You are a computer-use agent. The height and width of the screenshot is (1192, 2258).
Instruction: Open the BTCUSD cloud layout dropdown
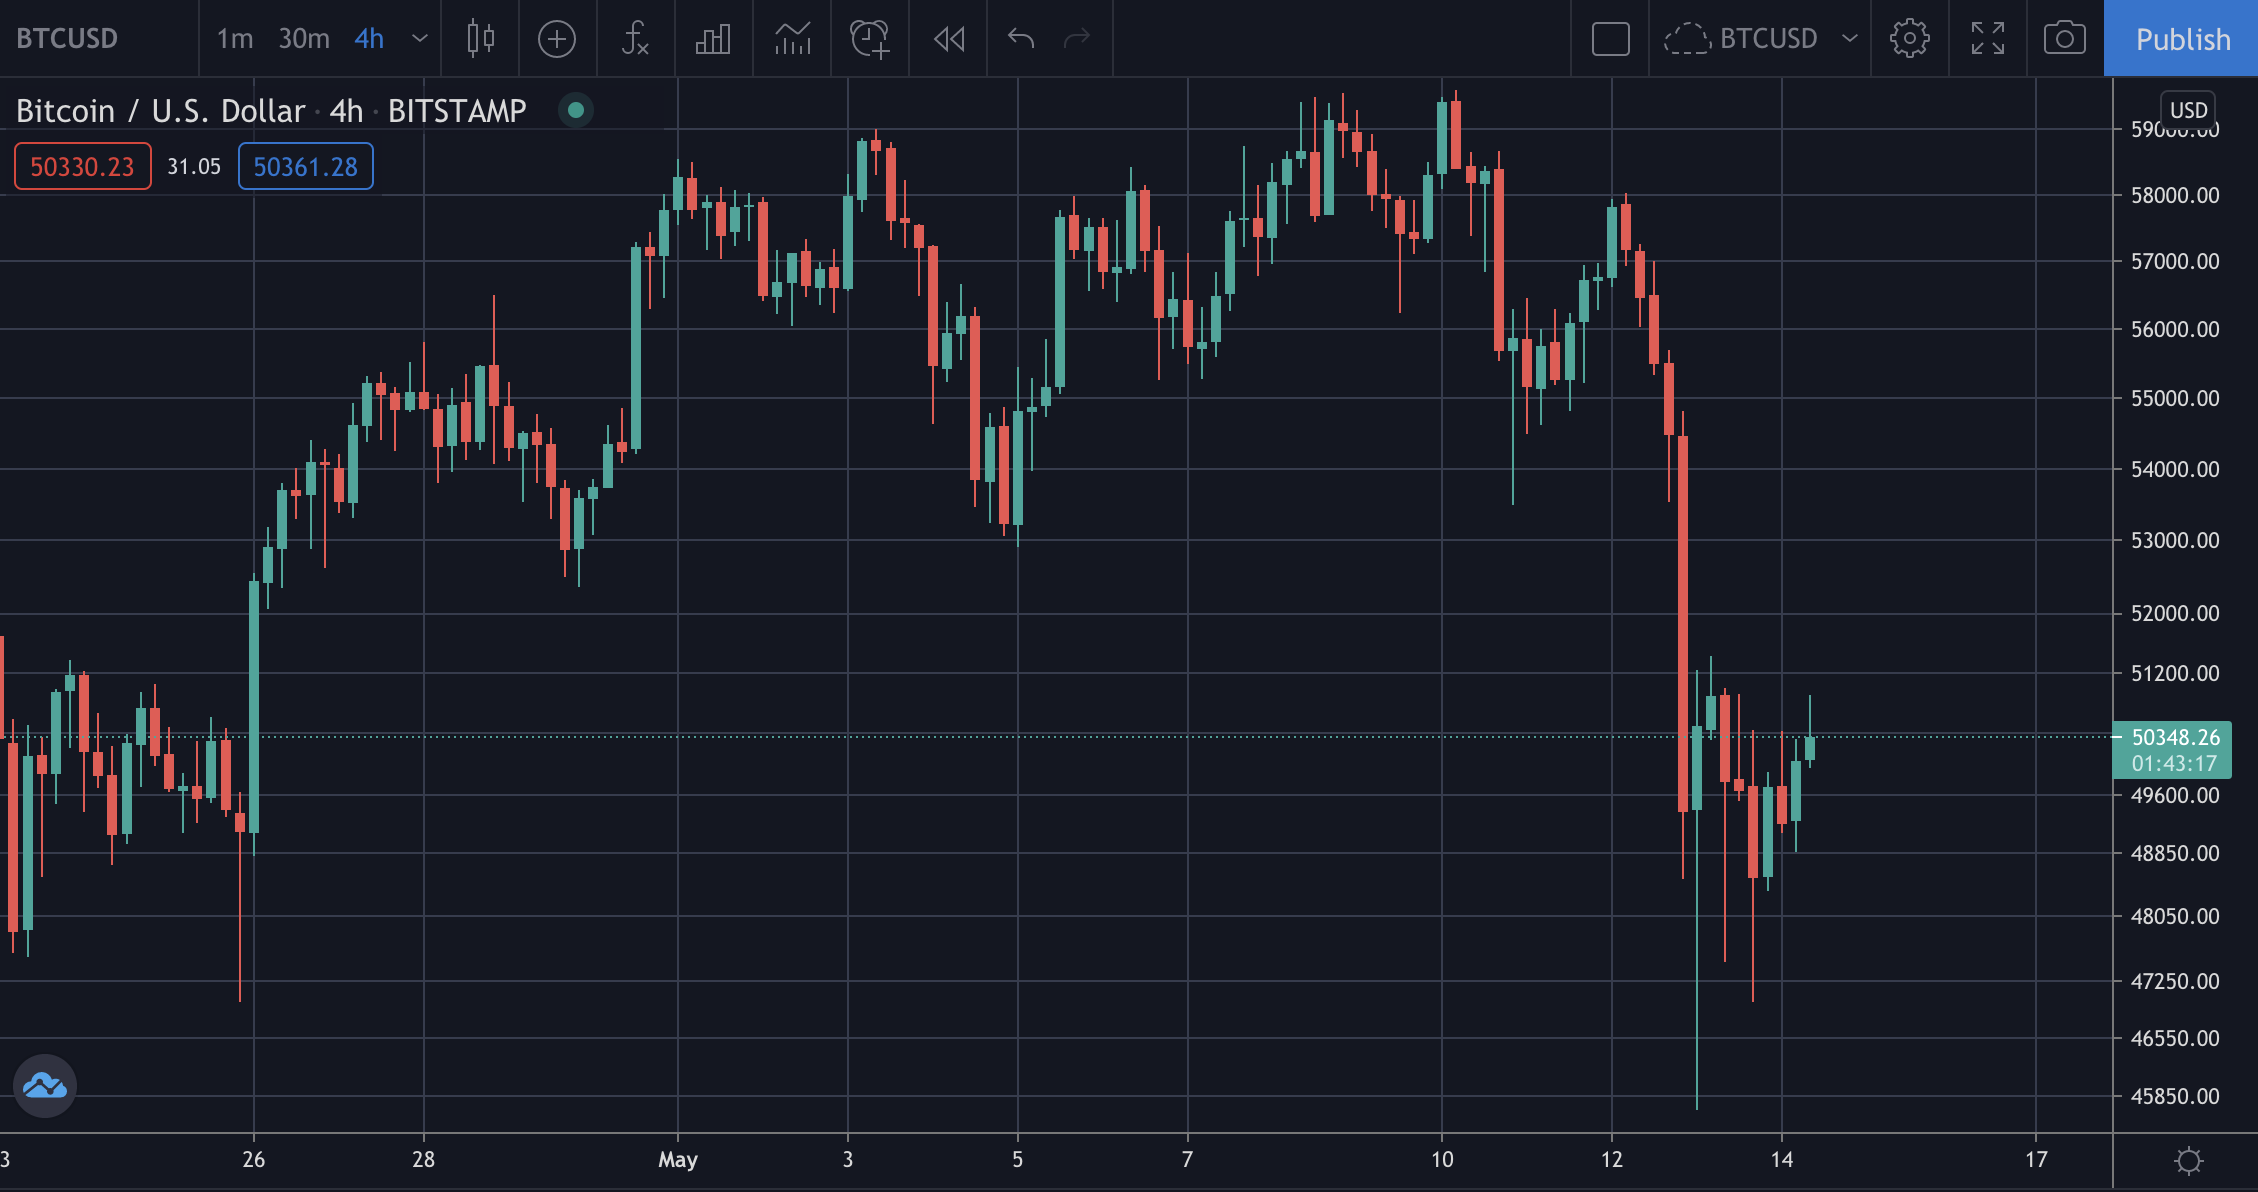coord(1759,39)
